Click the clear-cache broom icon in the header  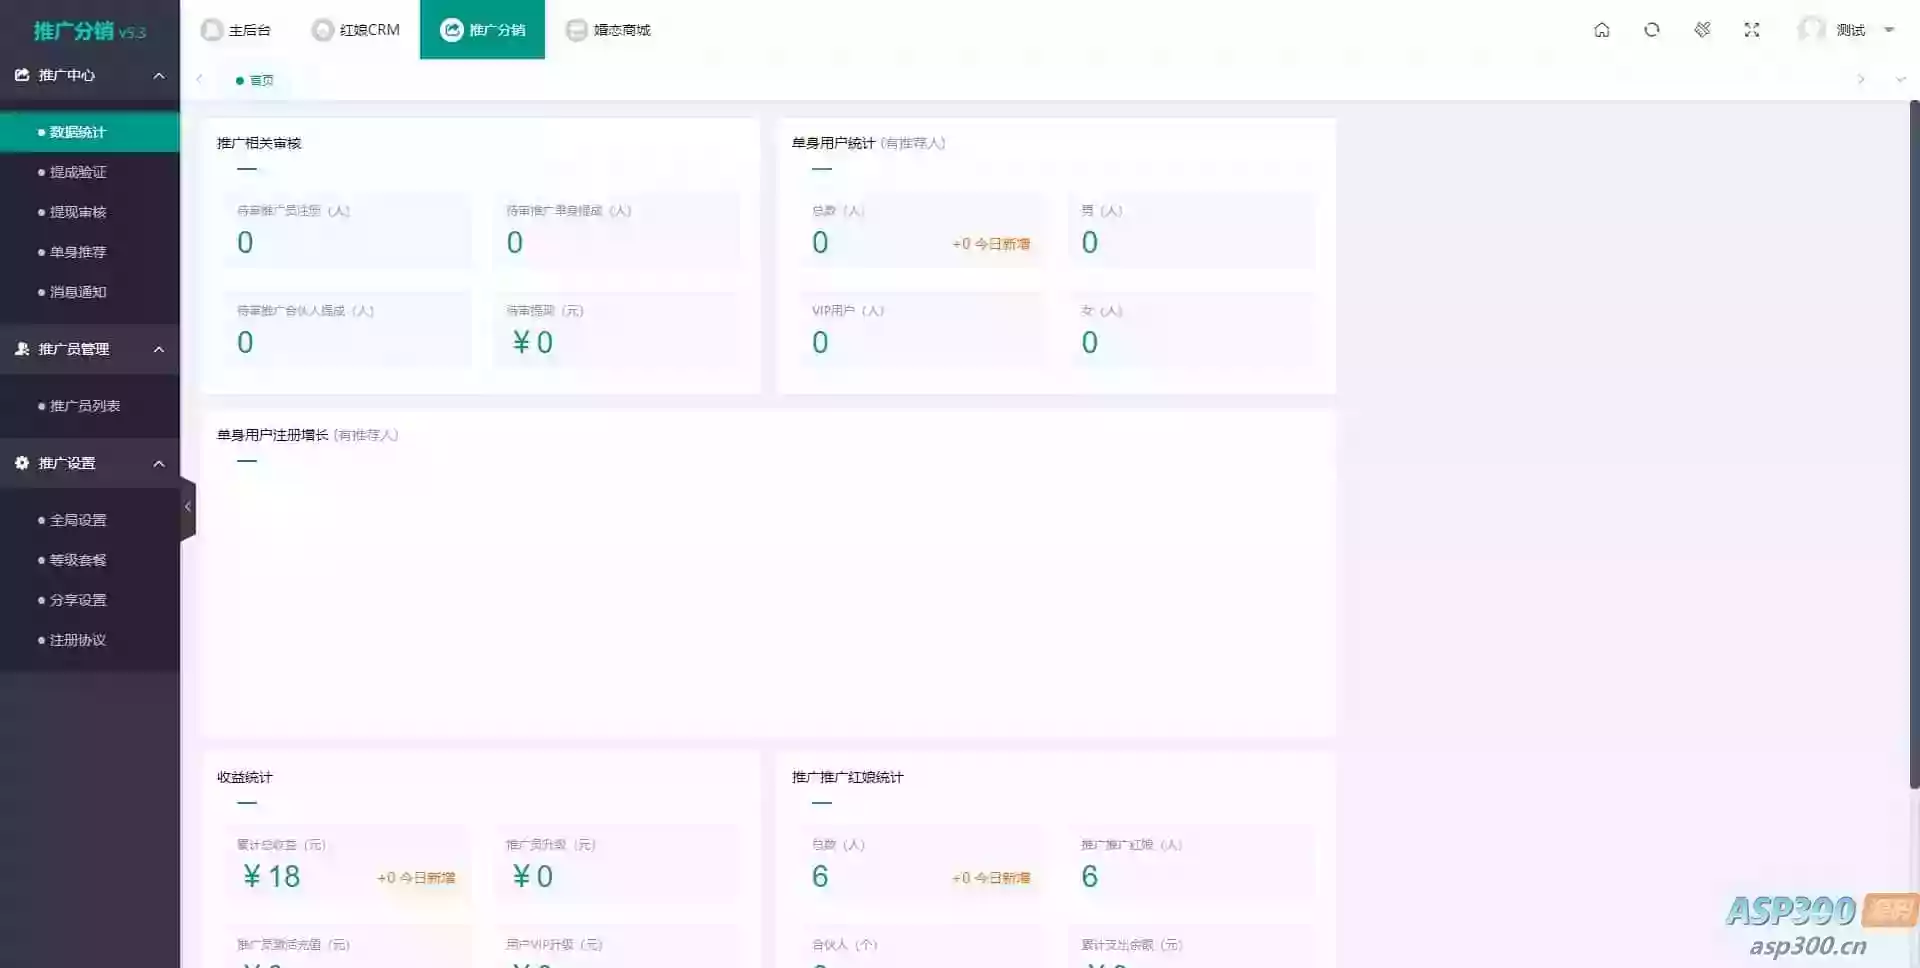(x=1703, y=30)
